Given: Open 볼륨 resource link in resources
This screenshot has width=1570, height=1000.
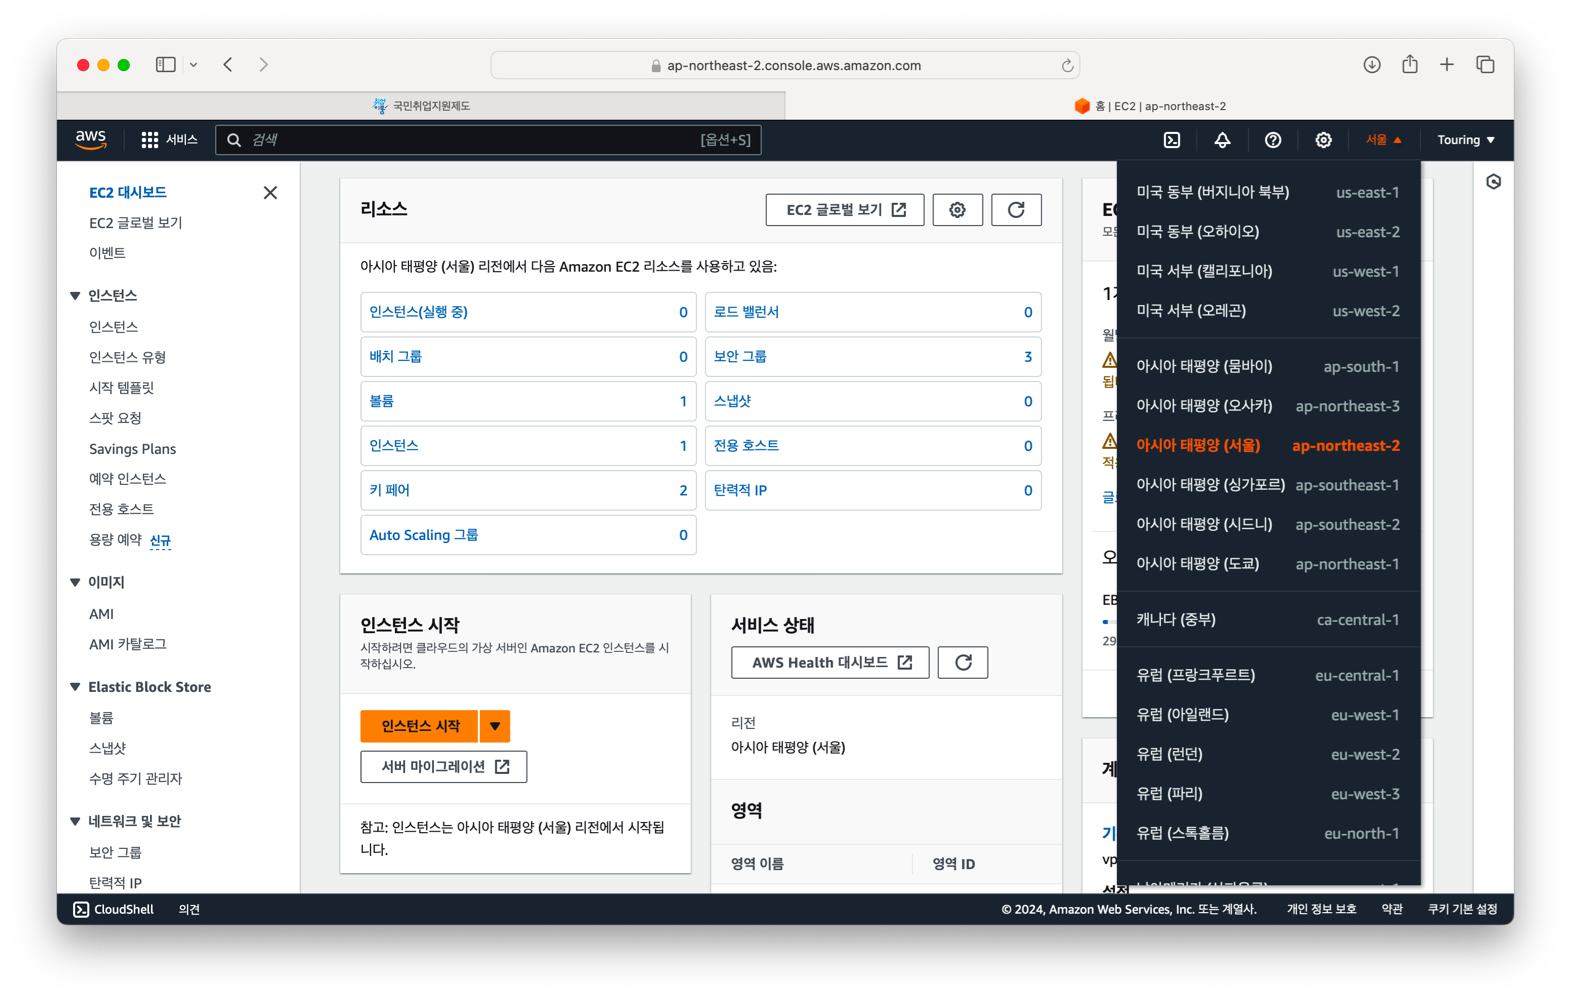Looking at the screenshot, I should [x=381, y=401].
